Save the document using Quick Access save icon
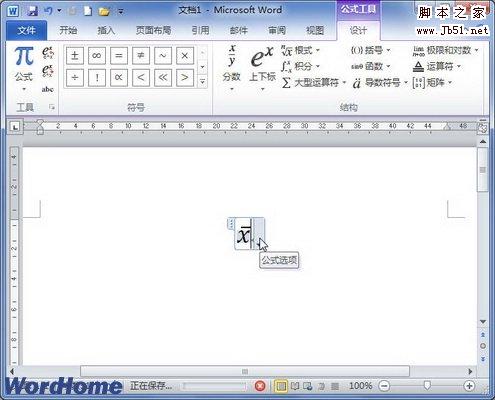Image resolution: width=495 pixels, height=400 pixels. click(32, 11)
